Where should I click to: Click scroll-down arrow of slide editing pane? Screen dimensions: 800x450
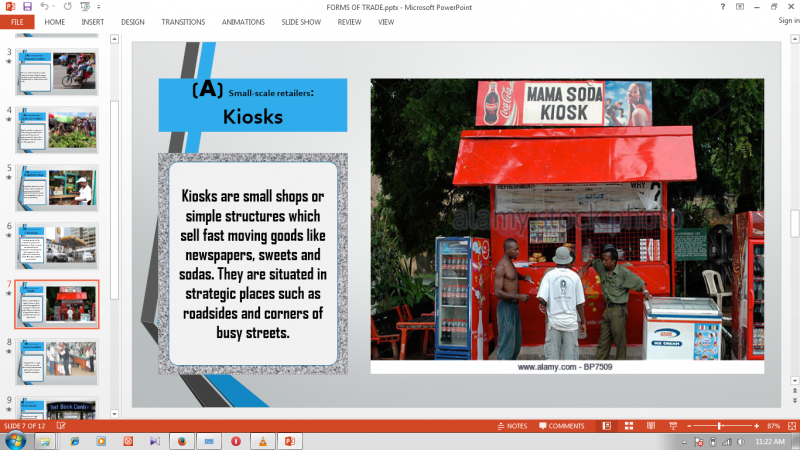tap(794, 381)
